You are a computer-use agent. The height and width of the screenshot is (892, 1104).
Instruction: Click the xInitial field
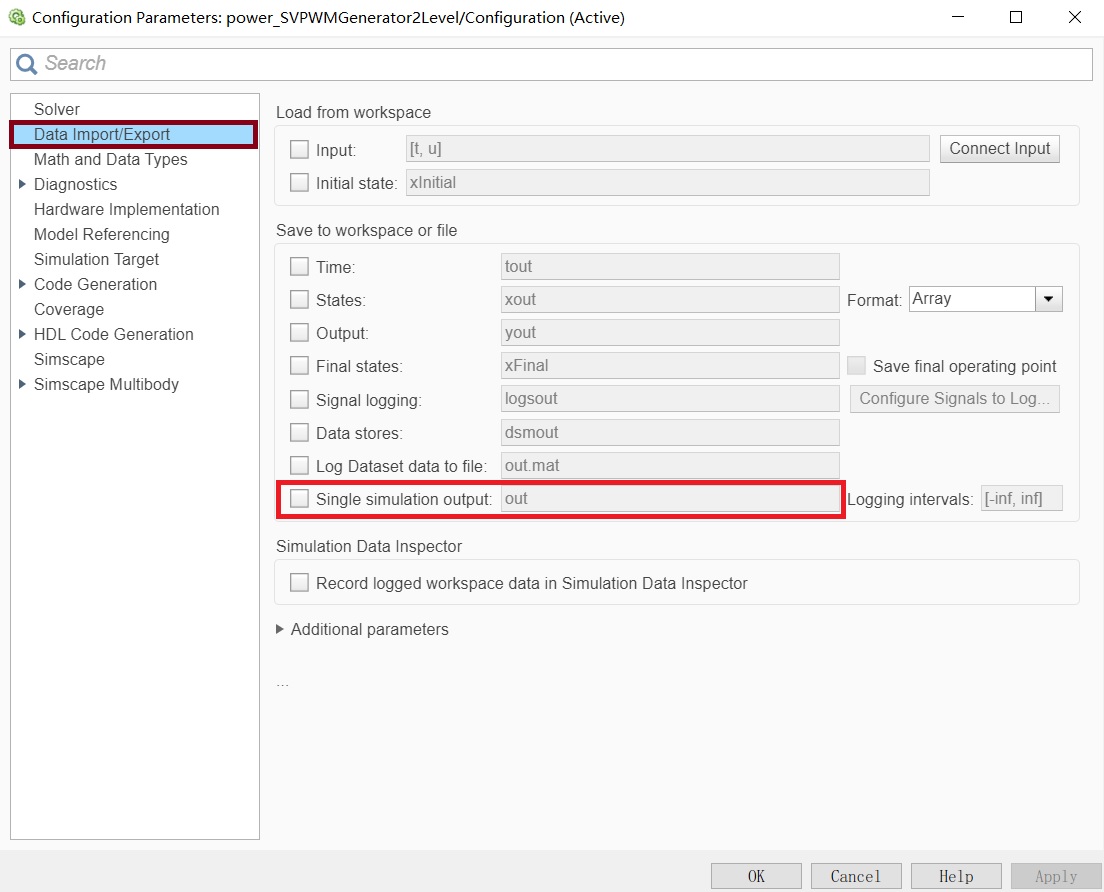667,182
